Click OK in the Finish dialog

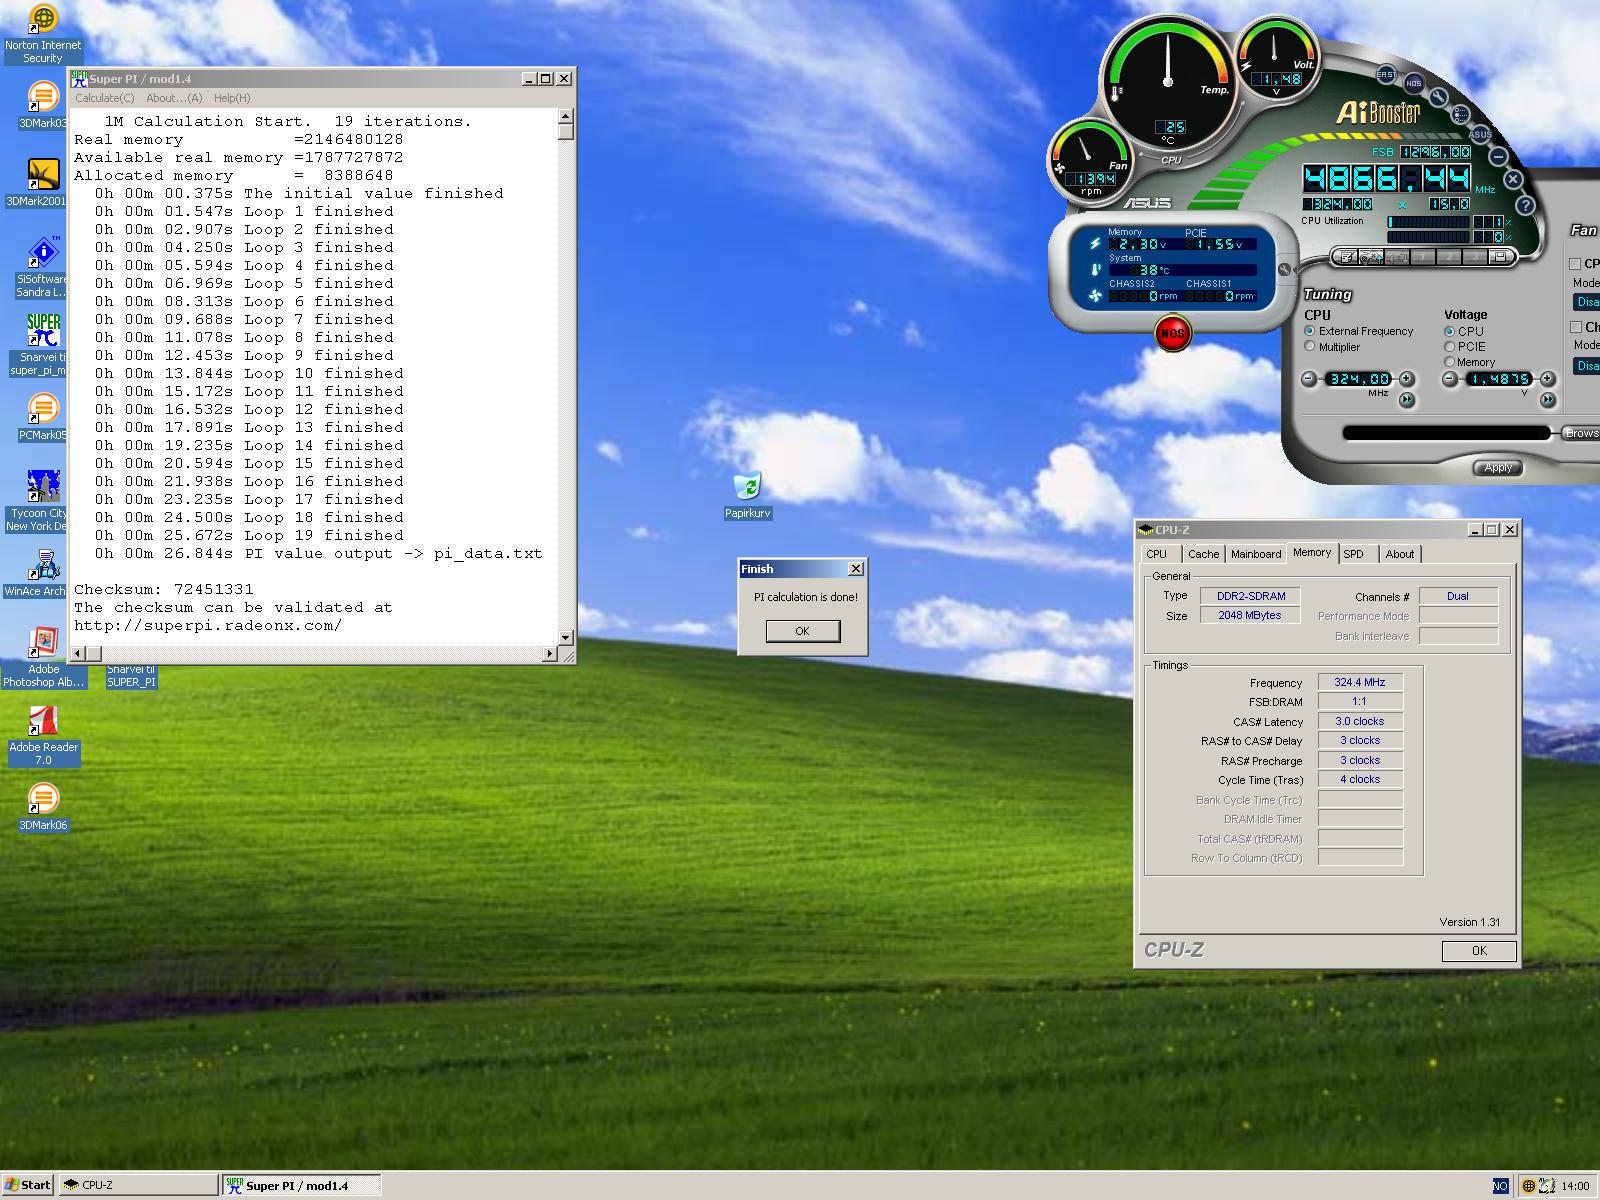coord(802,631)
